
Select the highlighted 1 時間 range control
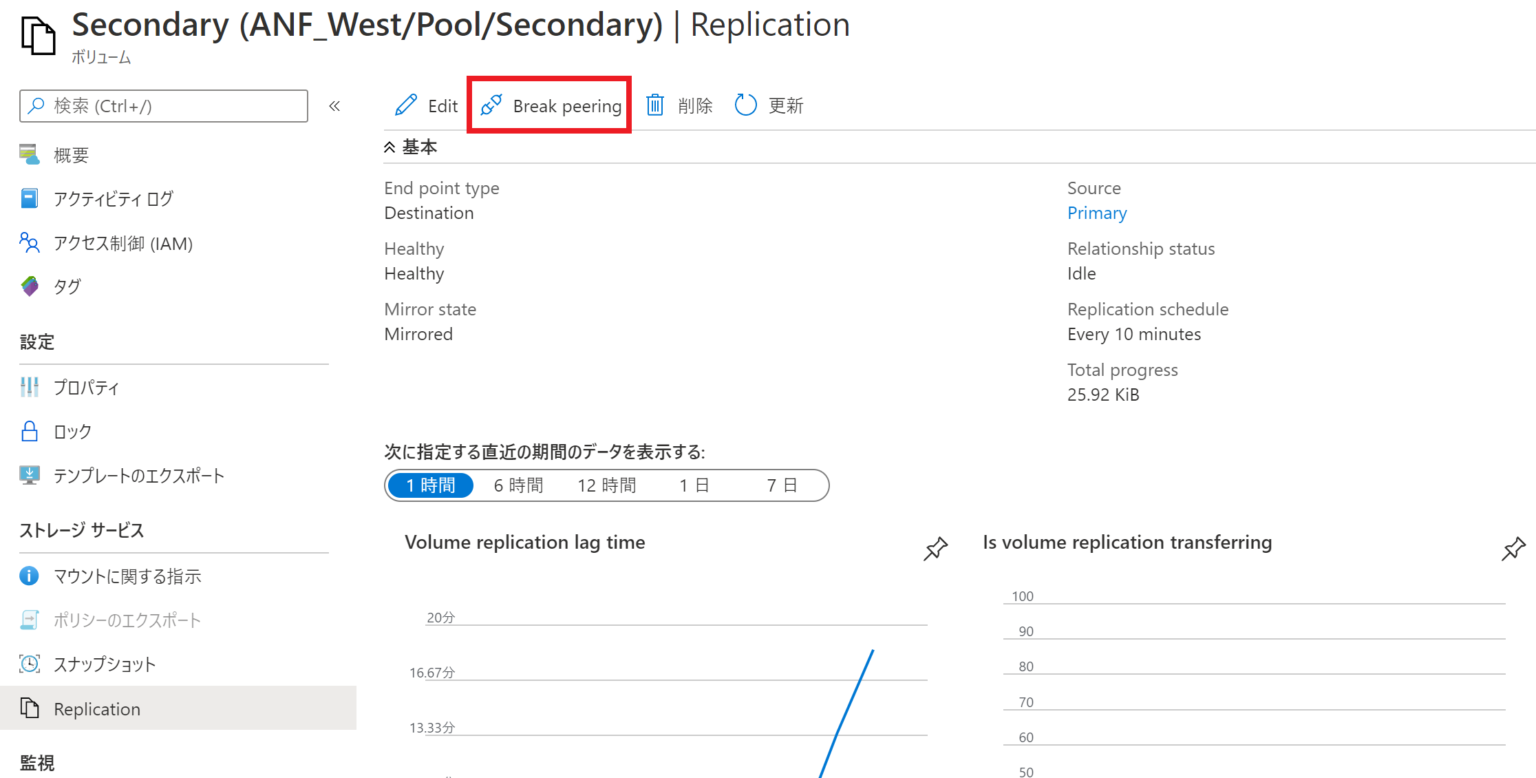(430, 485)
